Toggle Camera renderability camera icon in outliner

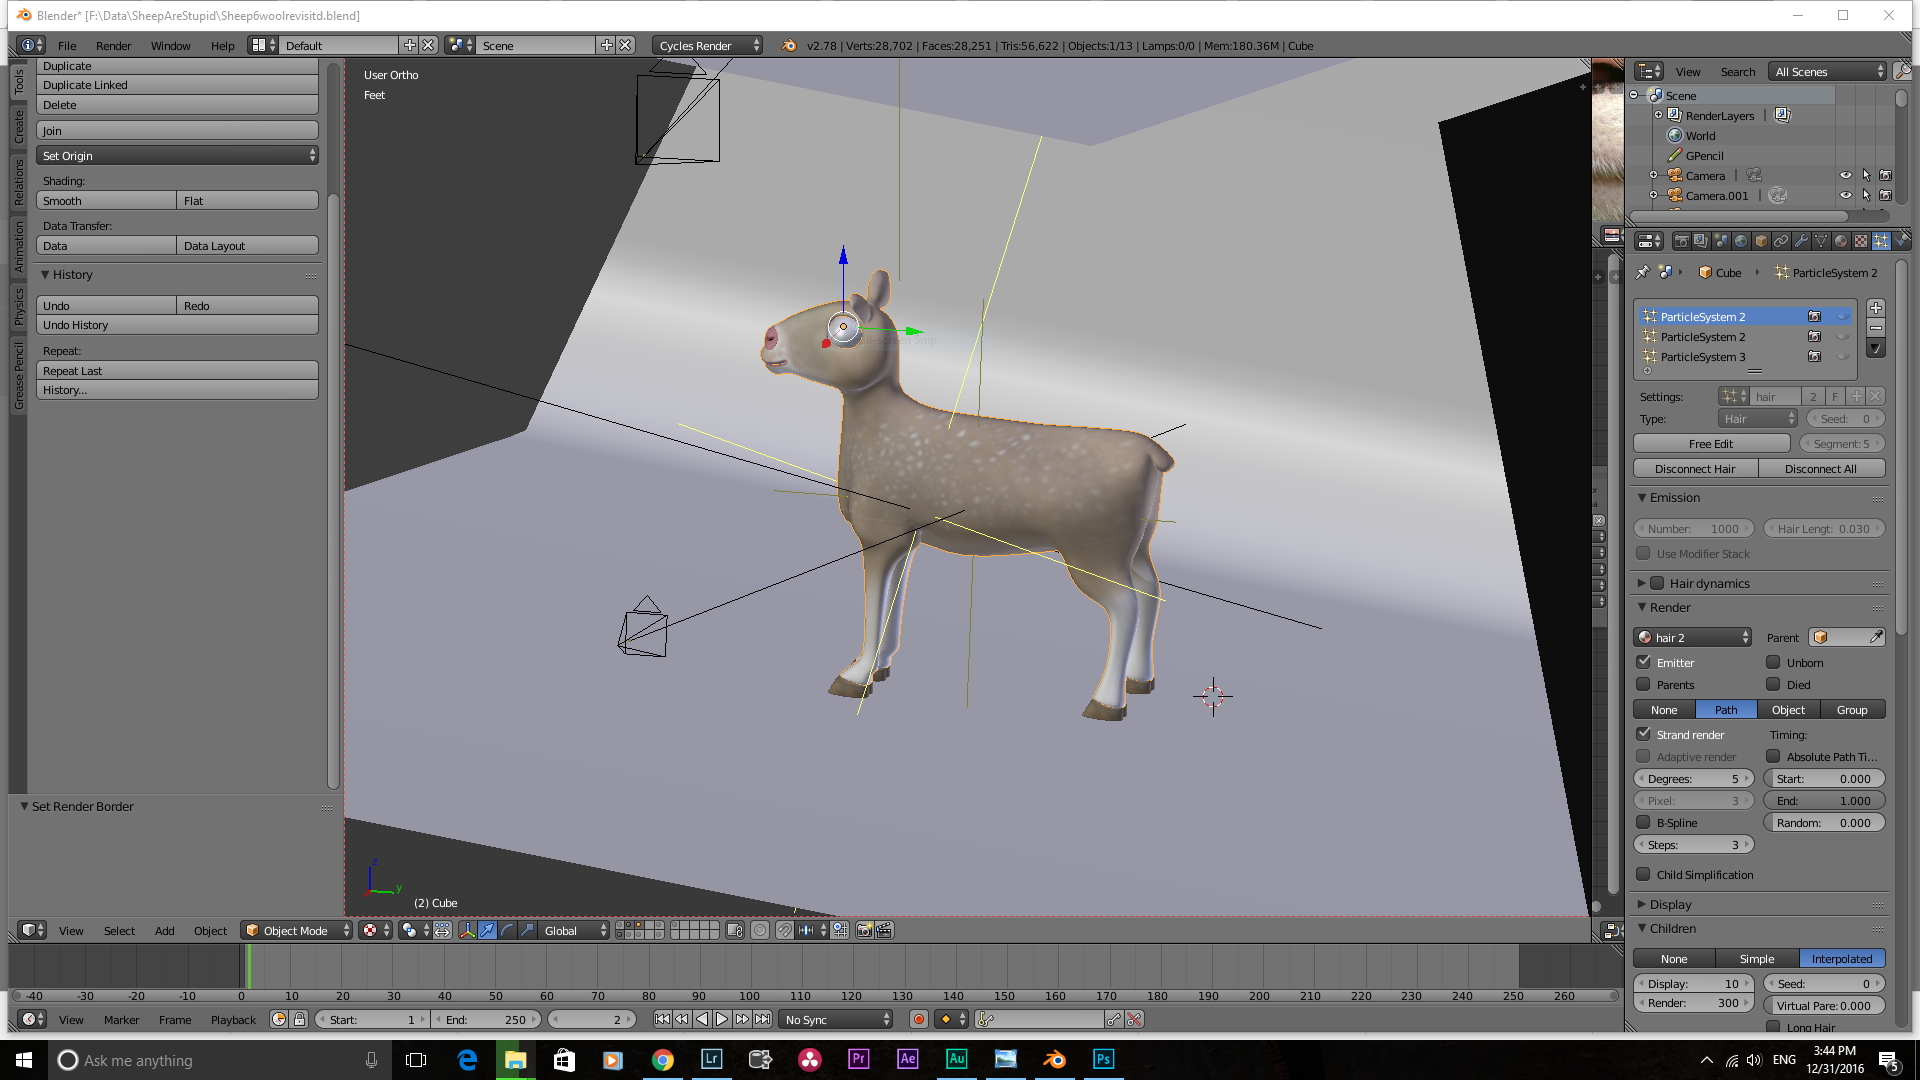click(1885, 175)
